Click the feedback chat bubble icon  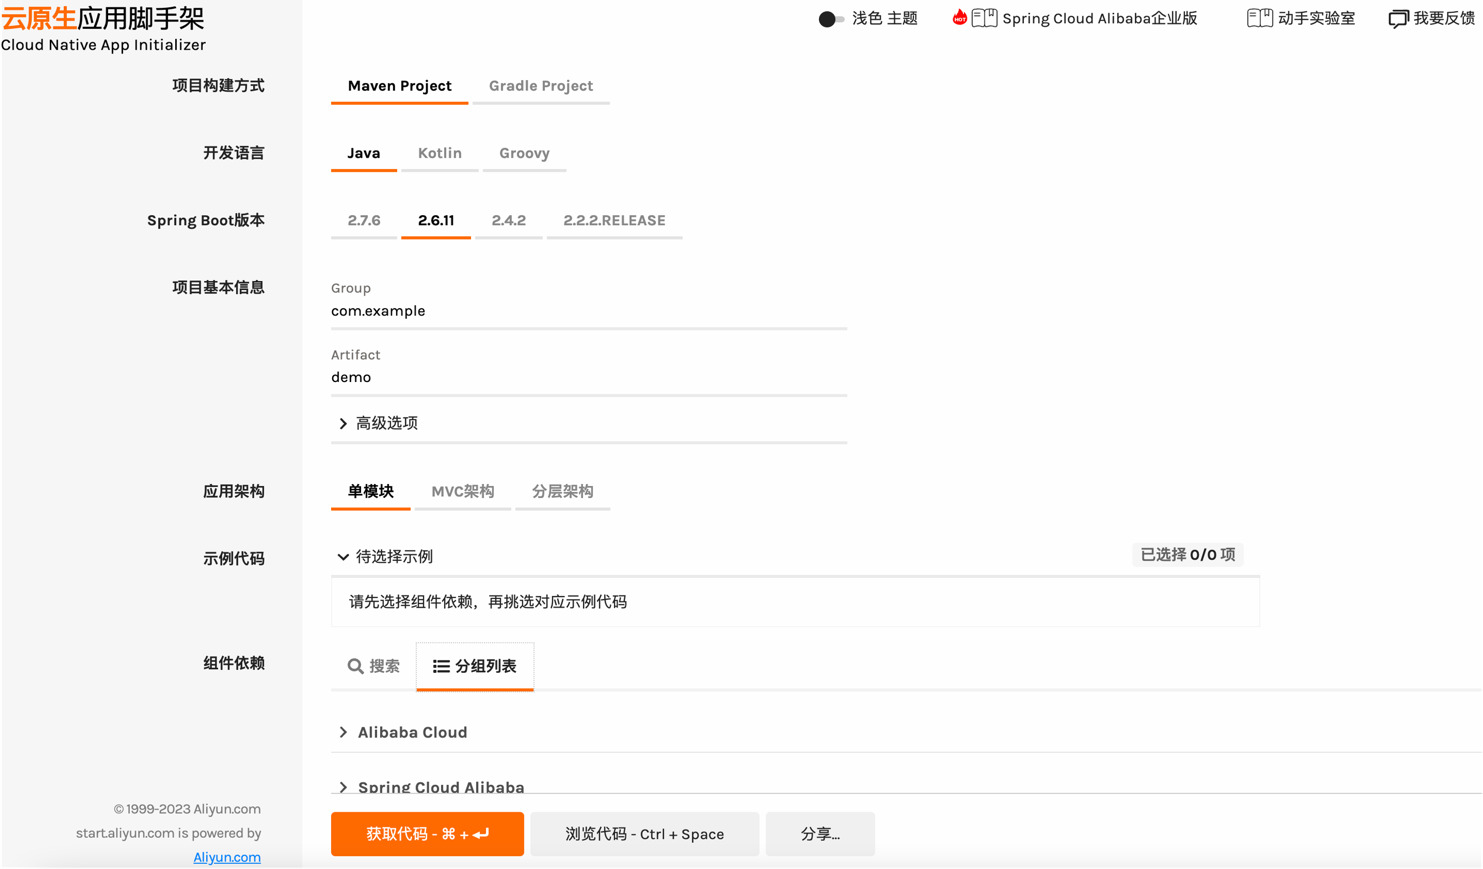1398,19
